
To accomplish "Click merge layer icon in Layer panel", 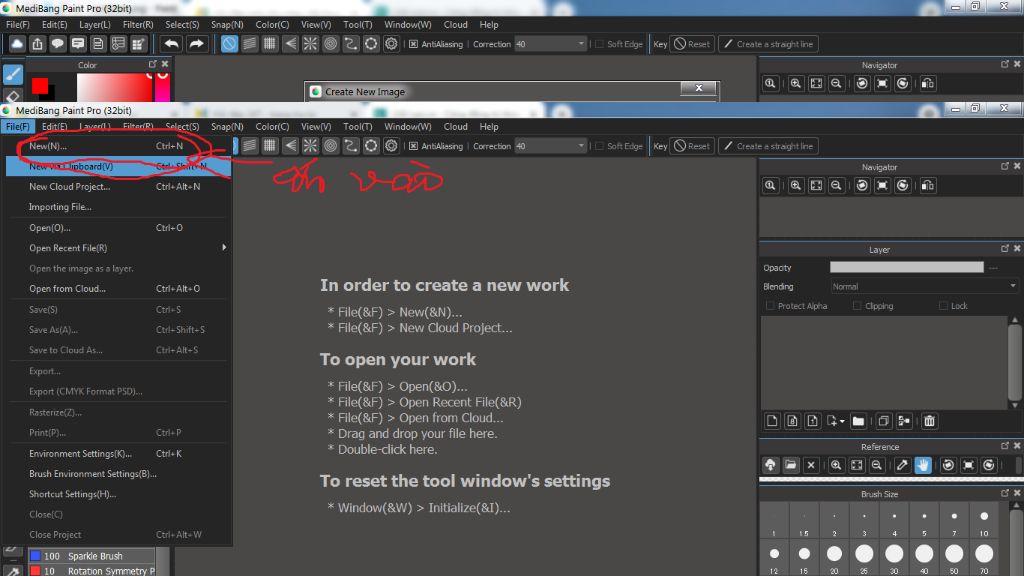I will coord(904,421).
